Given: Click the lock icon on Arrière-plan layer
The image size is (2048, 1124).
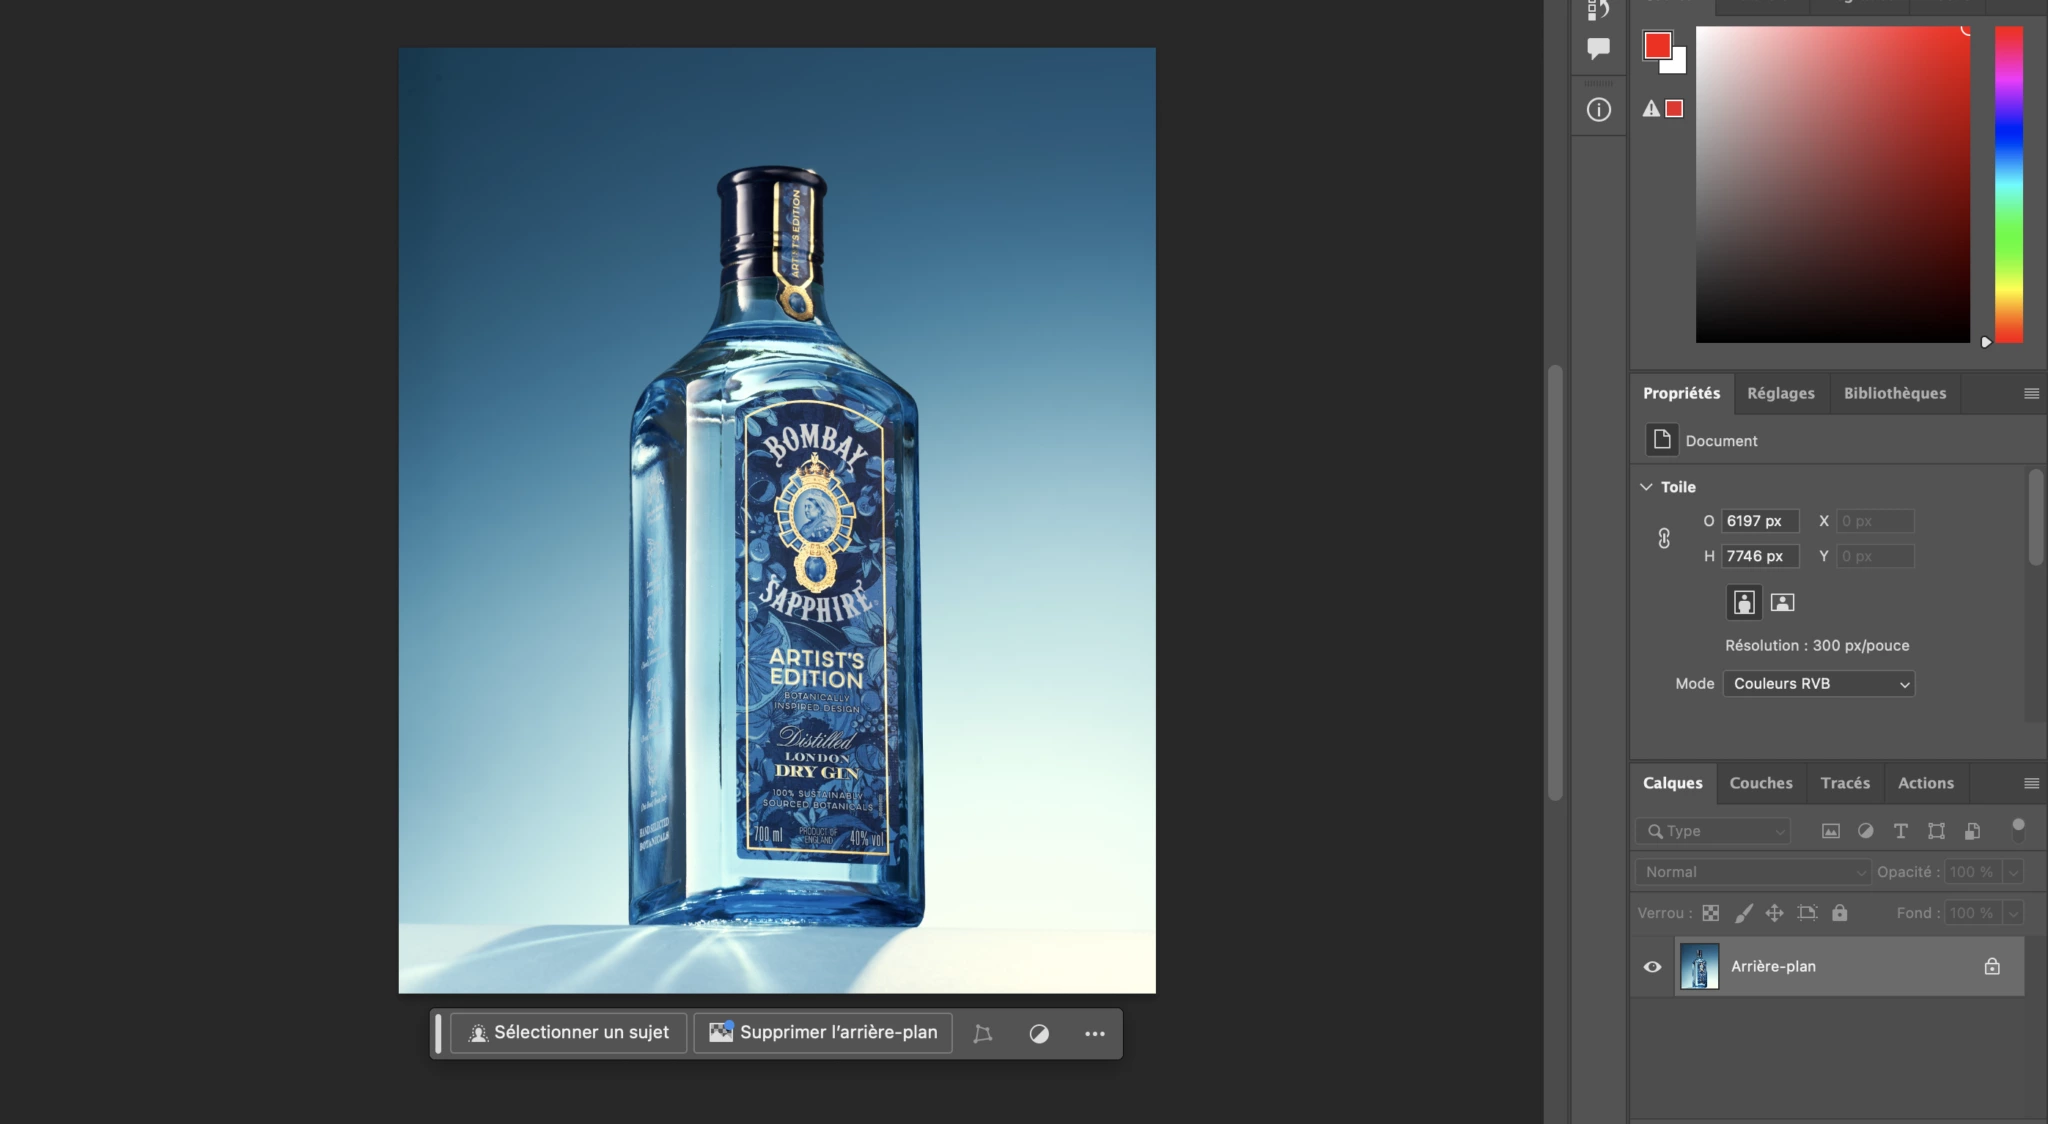Looking at the screenshot, I should tap(1992, 966).
